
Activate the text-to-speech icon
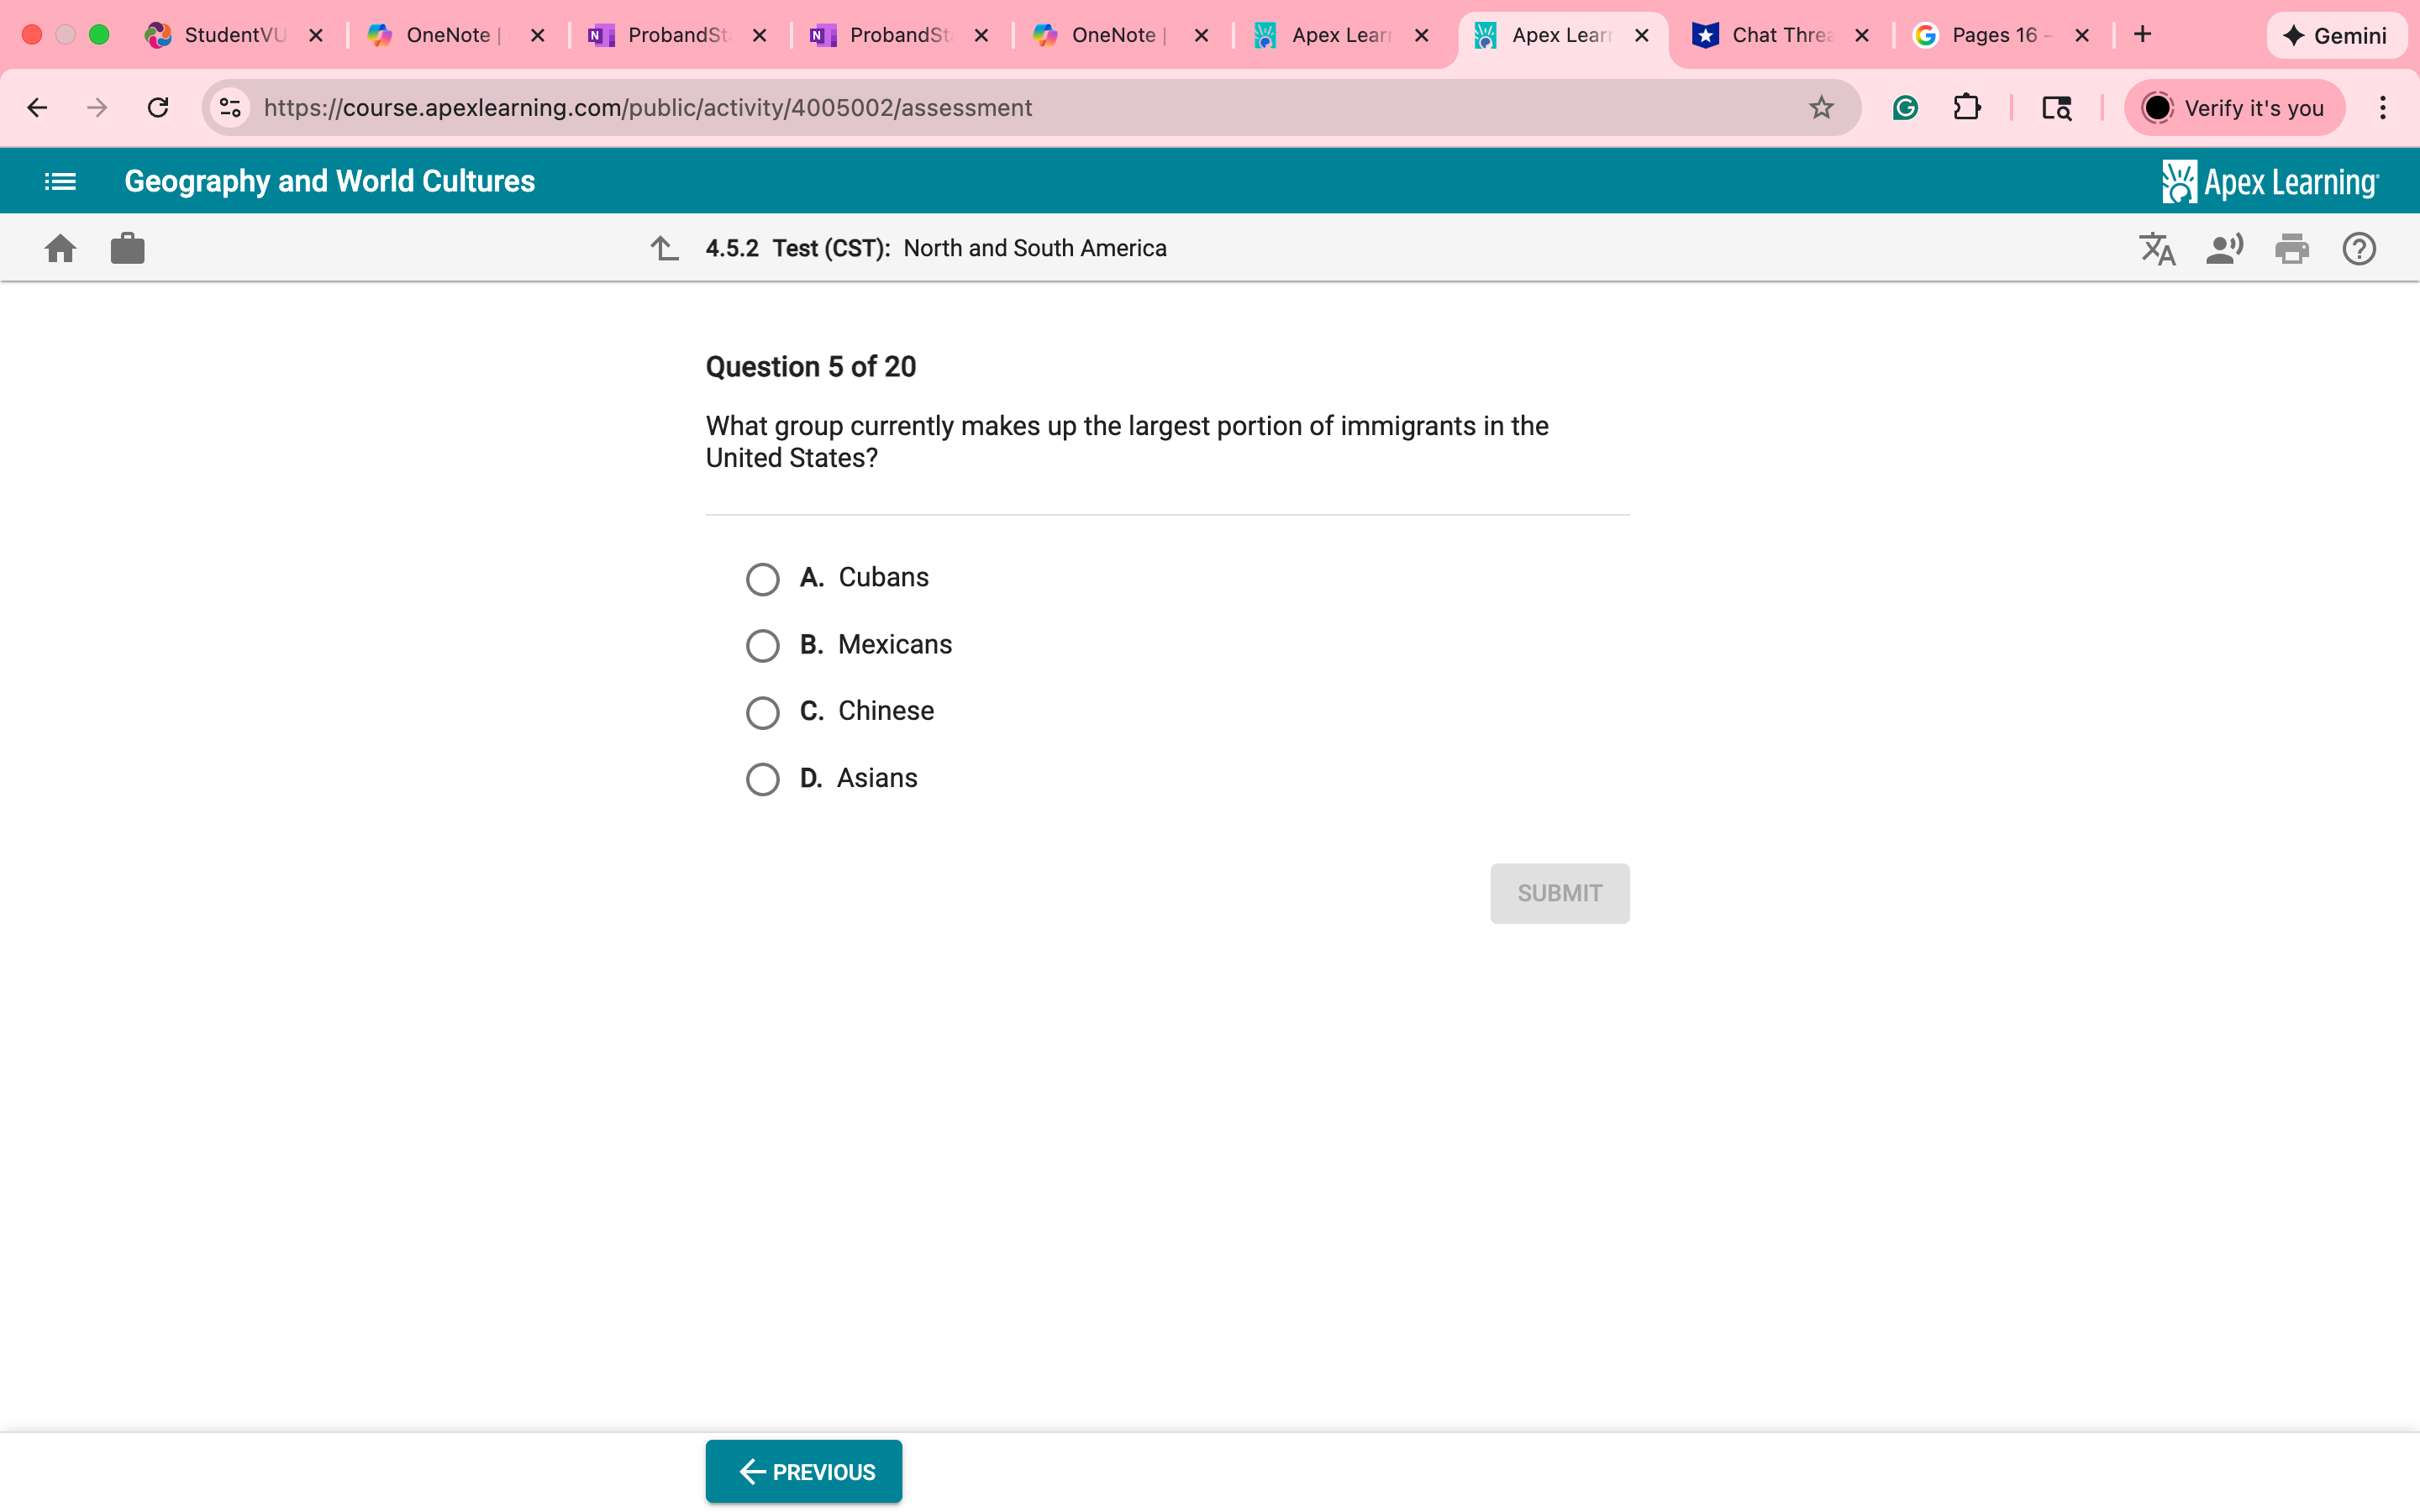(x=2224, y=249)
